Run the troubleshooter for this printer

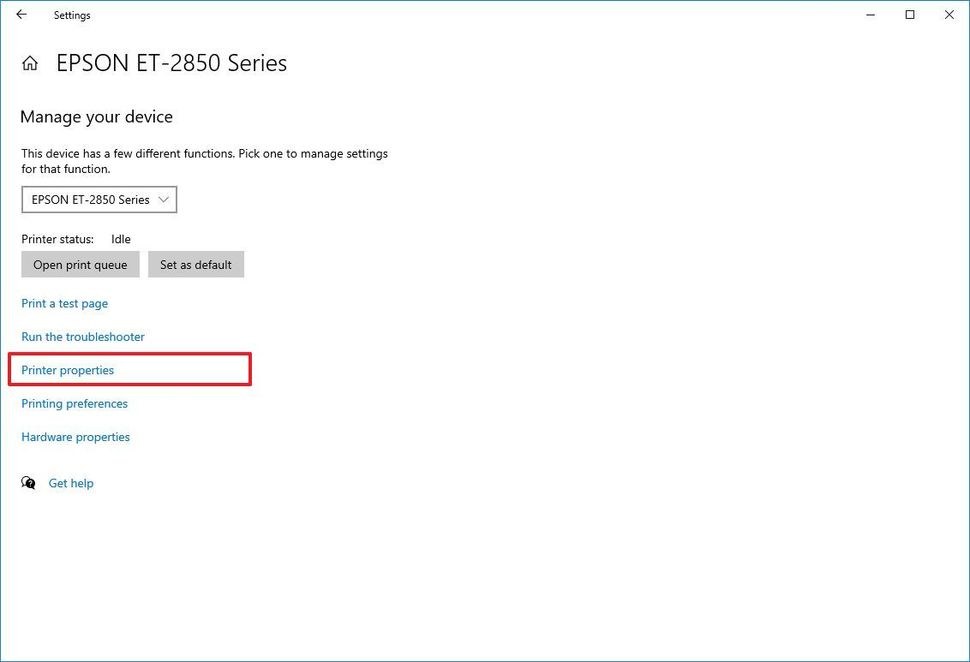click(x=82, y=337)
